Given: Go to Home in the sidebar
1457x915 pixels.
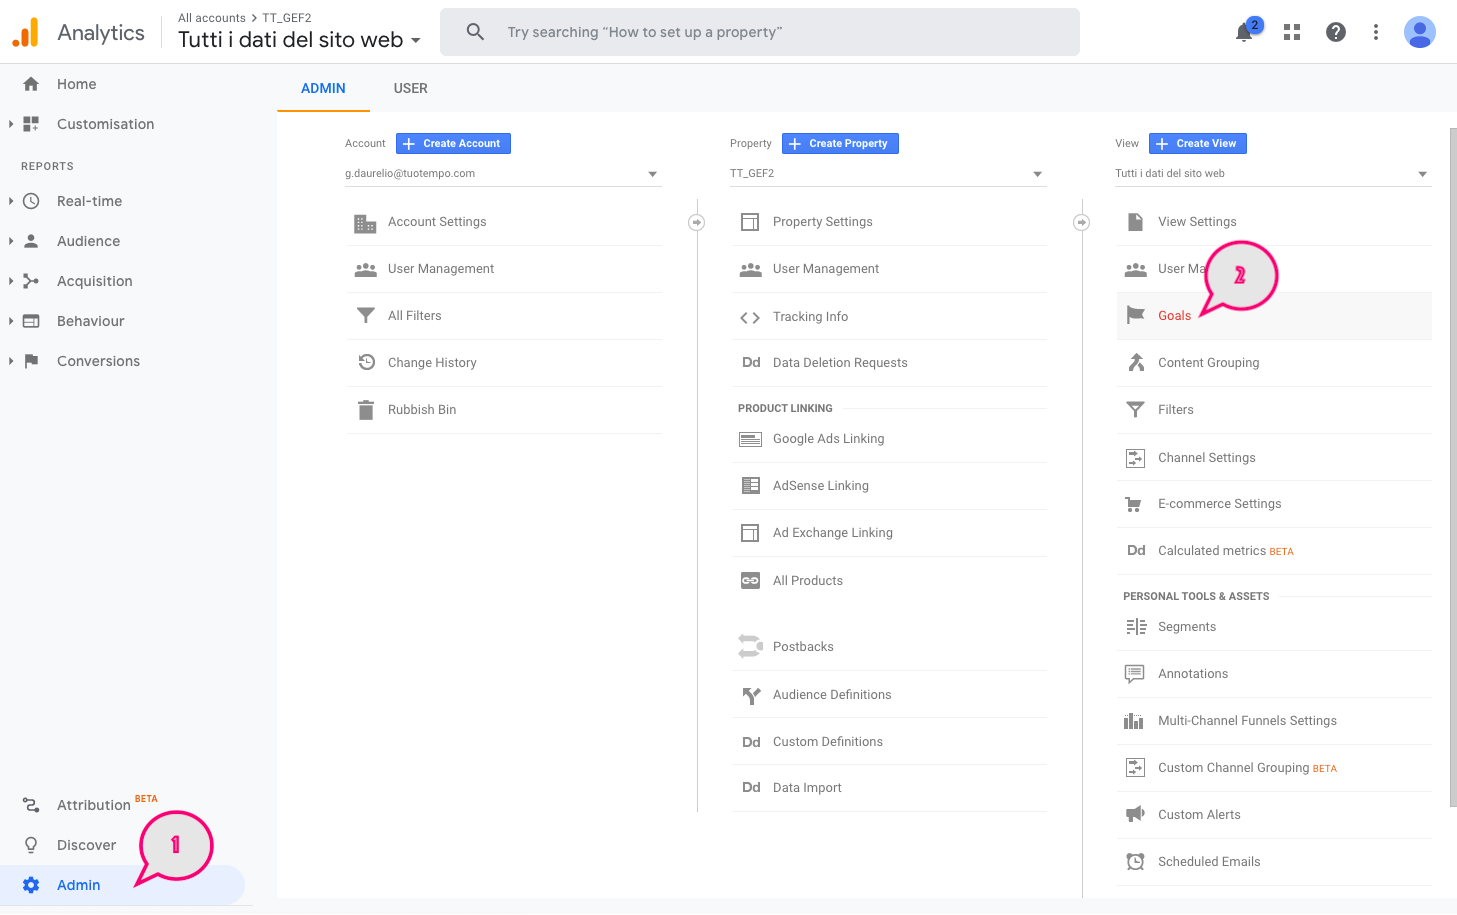Looking at the screenshot, I should tap(76, 84).
